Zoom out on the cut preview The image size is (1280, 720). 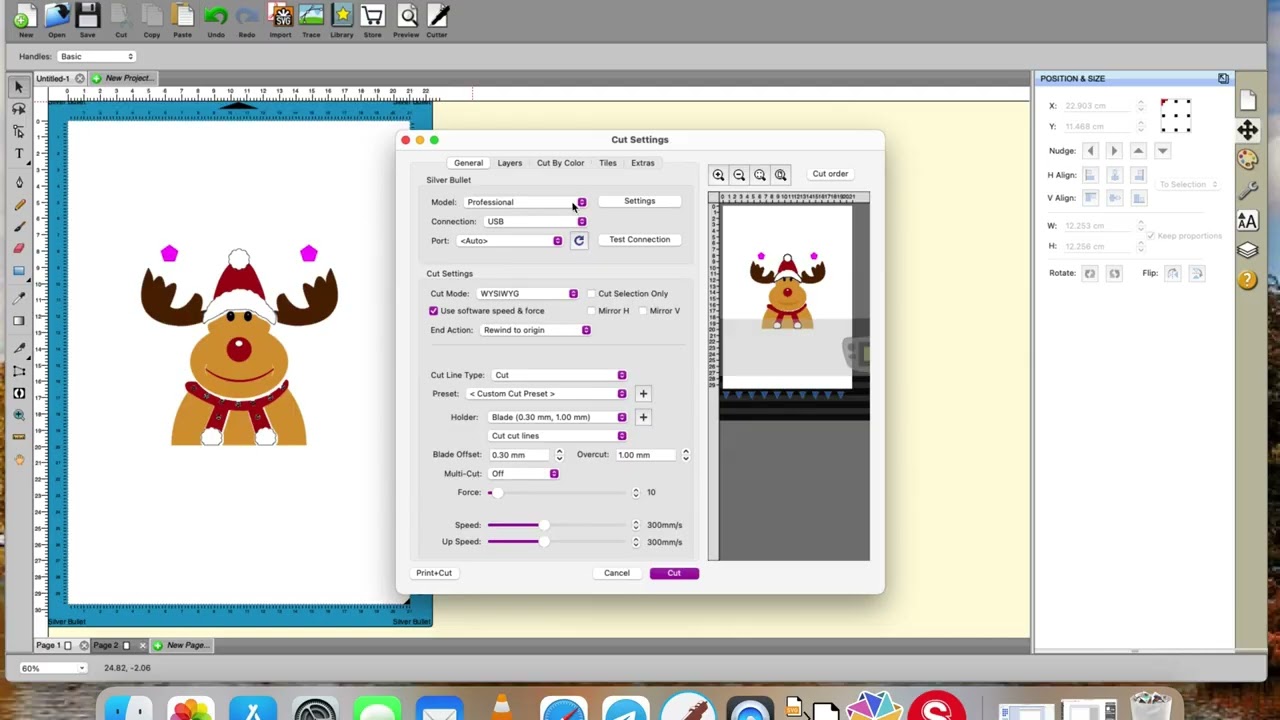[739, 175]
